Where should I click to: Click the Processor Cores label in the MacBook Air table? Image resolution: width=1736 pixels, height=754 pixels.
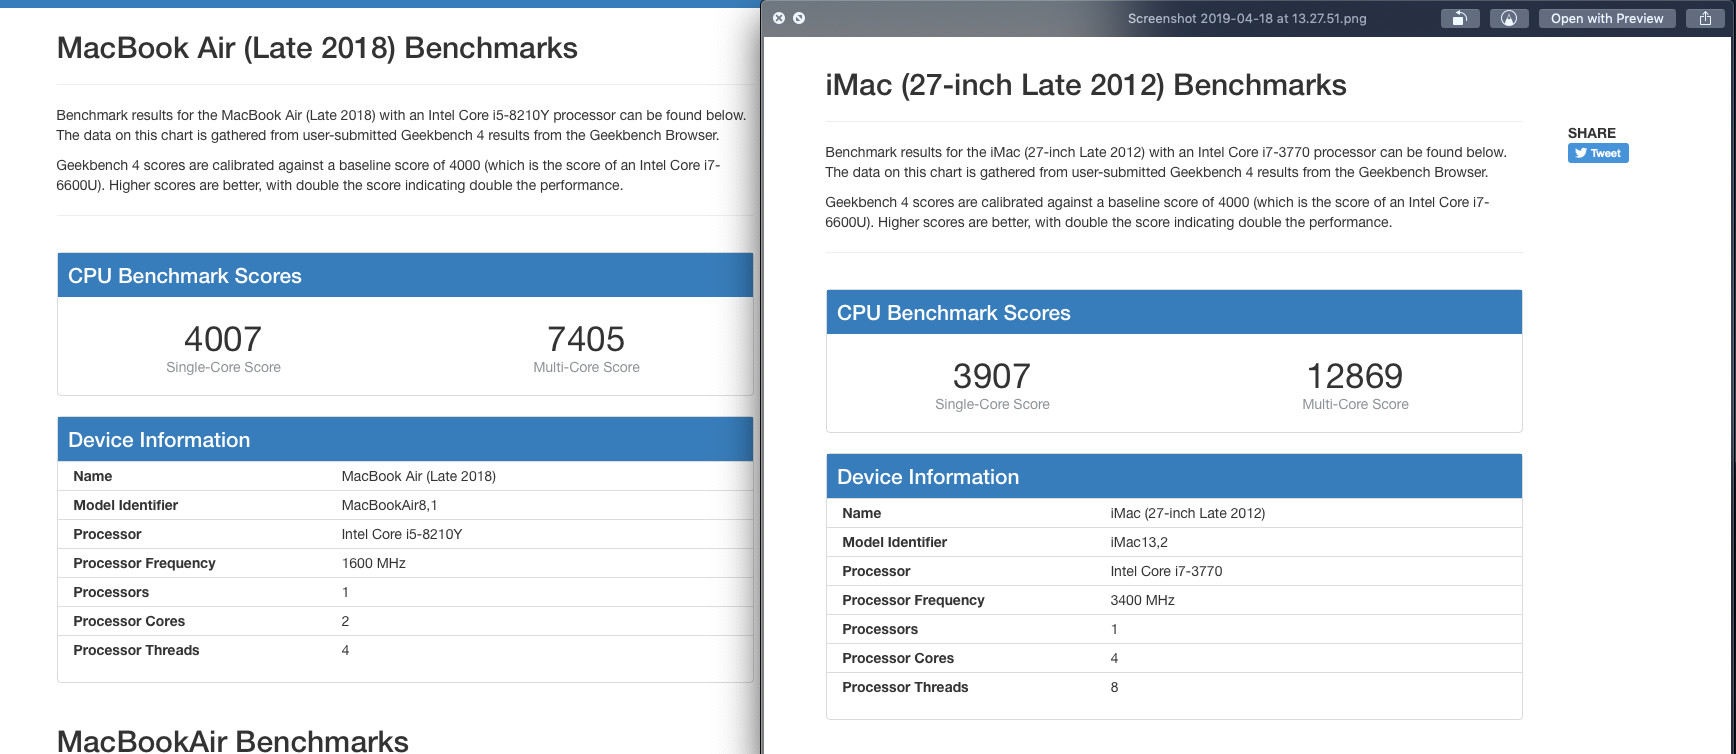[x=129, y=621]
